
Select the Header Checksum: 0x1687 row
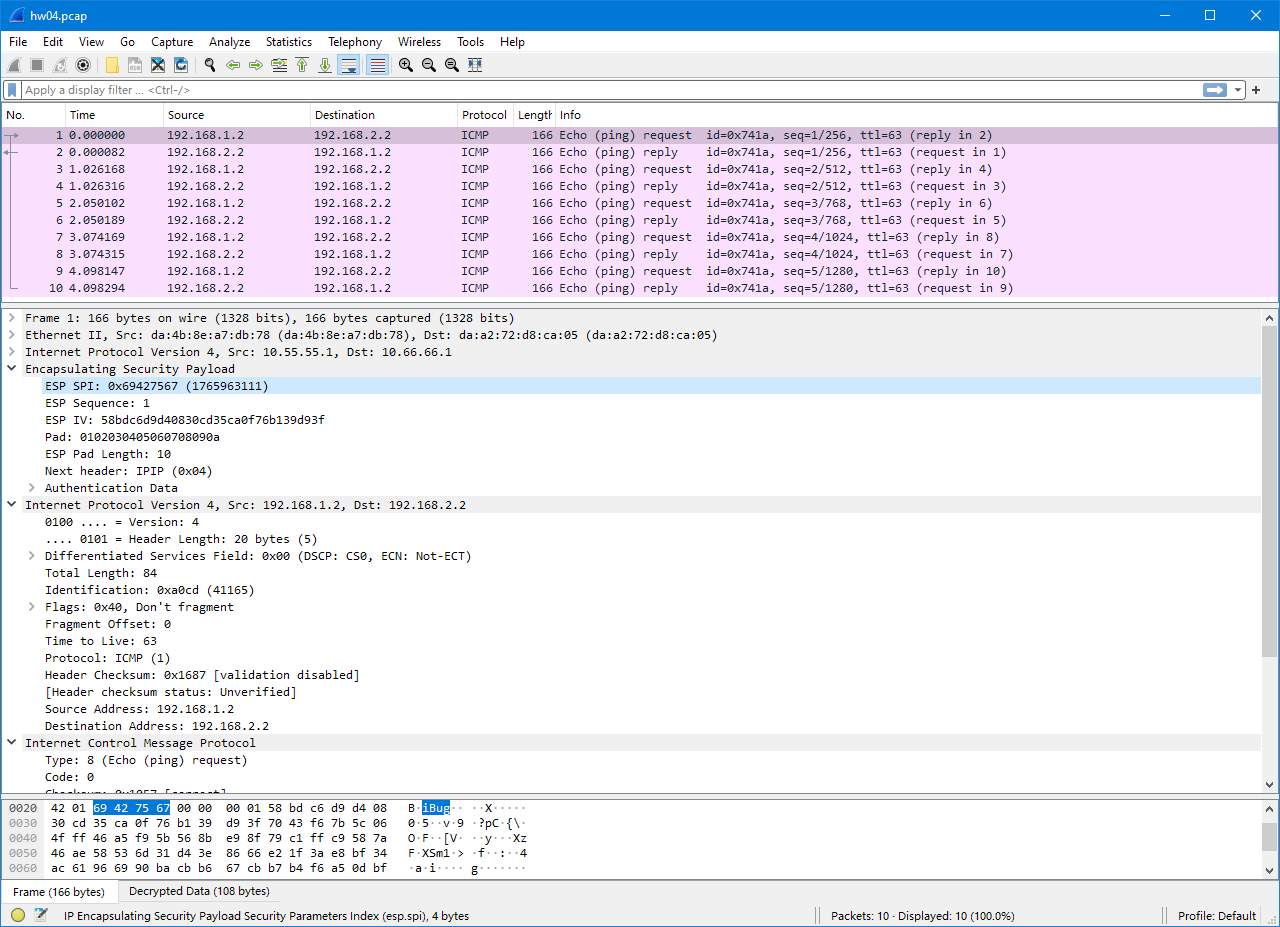pos(632,675)
